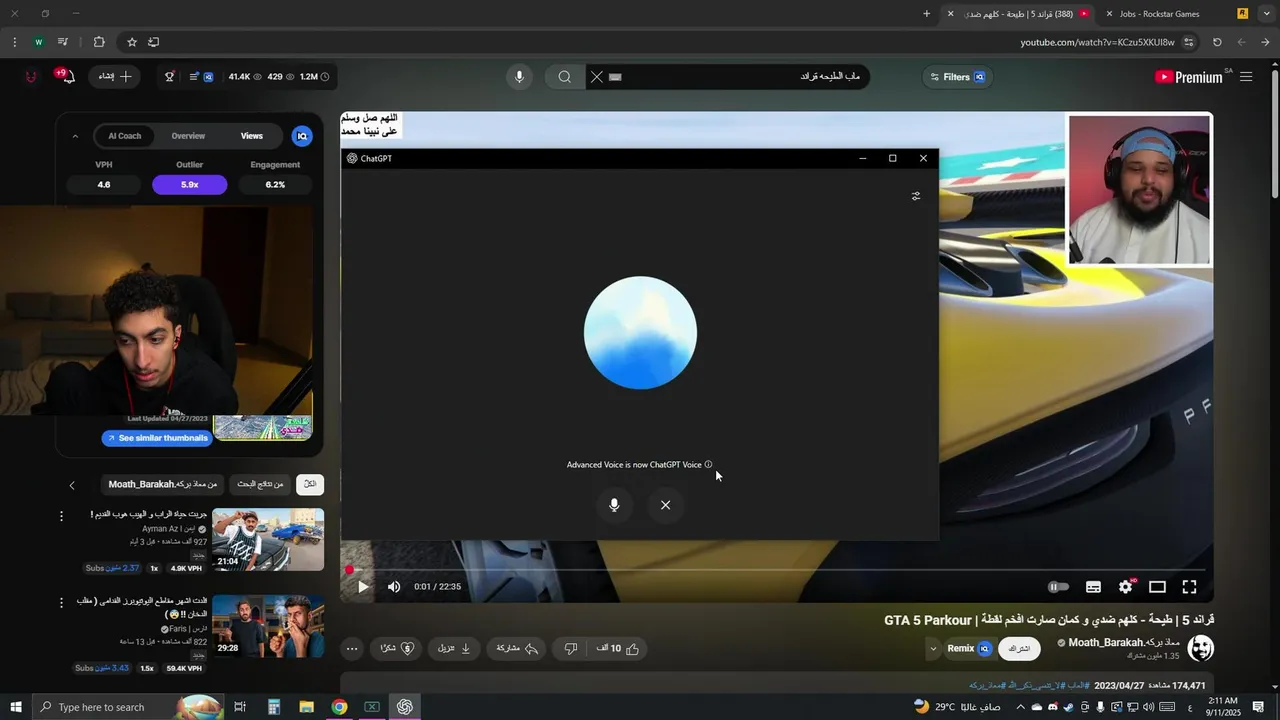Select the 'From Moath_Barakah' filter chip

163,484
